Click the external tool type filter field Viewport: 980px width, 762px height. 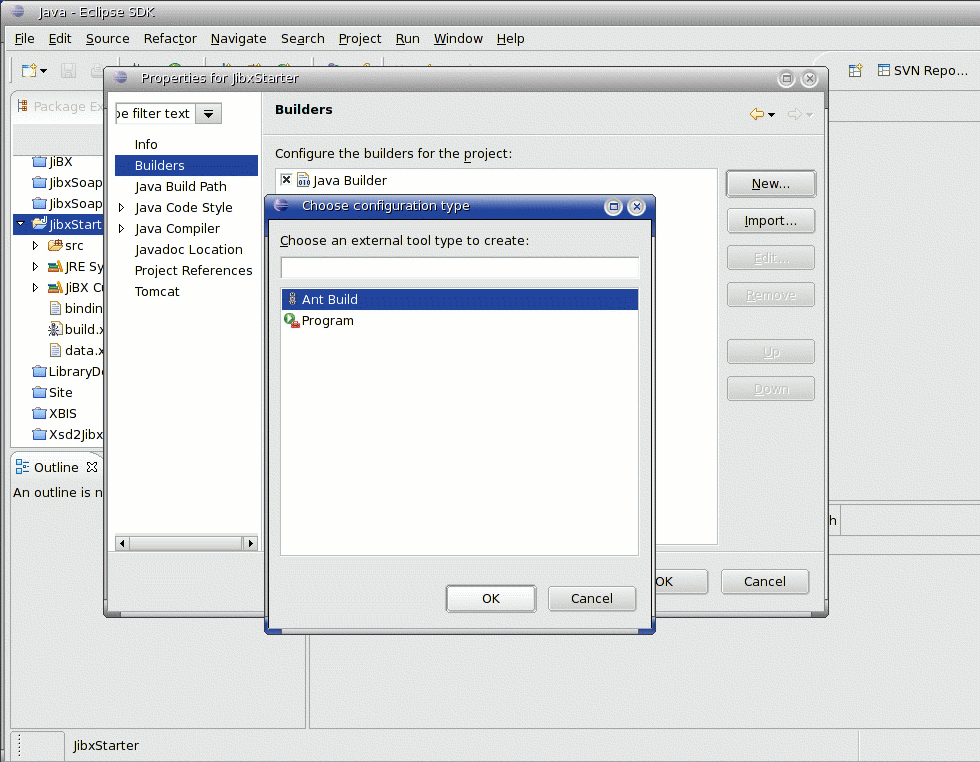(459, 268)
